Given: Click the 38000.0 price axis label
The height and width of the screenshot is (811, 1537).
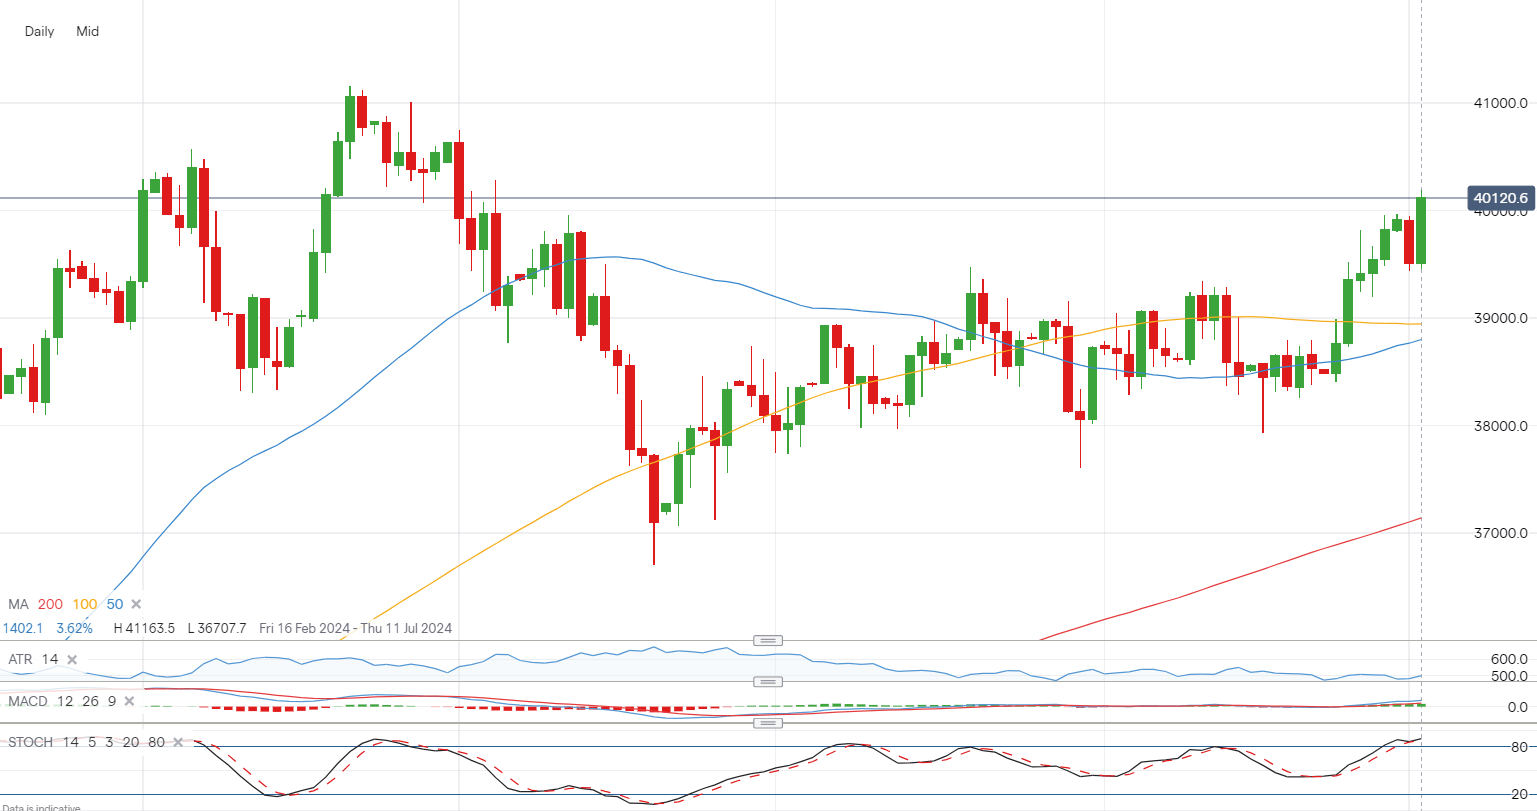Looking at the screenshot, I should pos(1501,426).
